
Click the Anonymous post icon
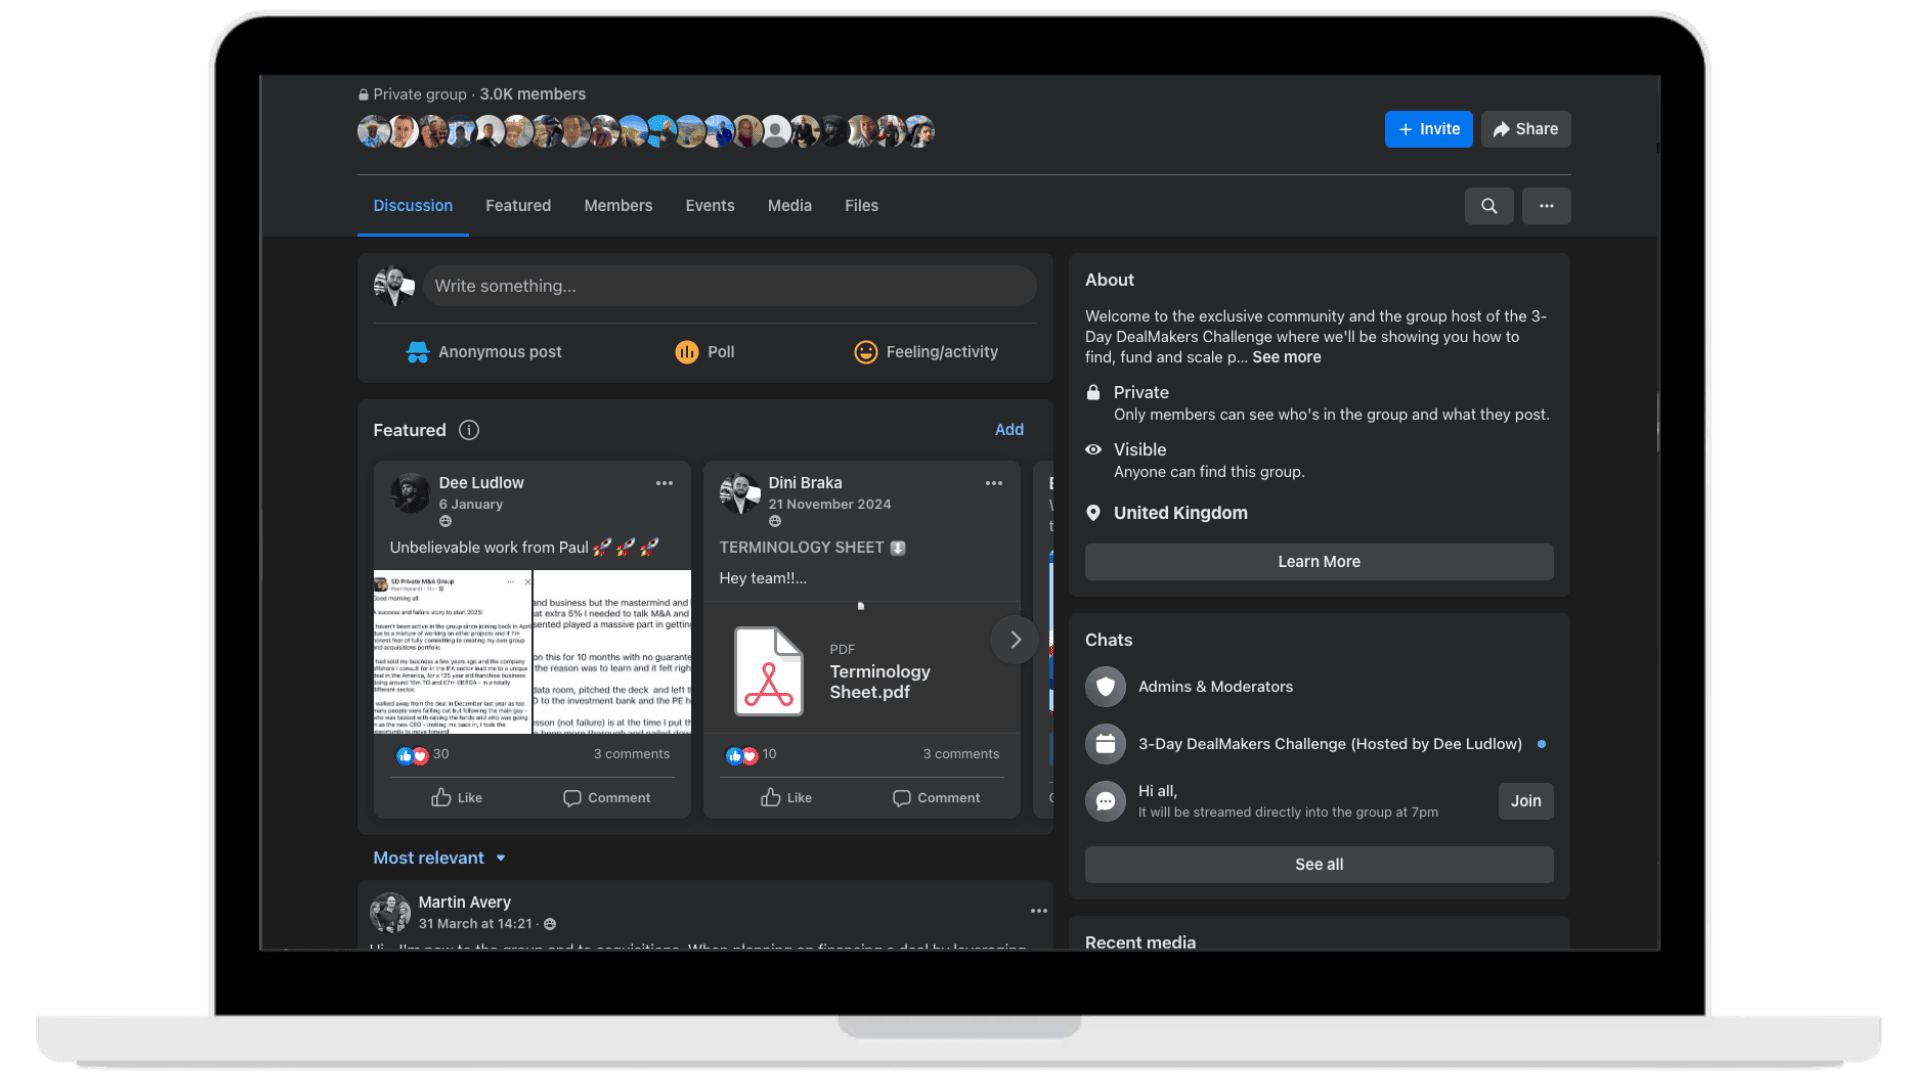[417, 352]
